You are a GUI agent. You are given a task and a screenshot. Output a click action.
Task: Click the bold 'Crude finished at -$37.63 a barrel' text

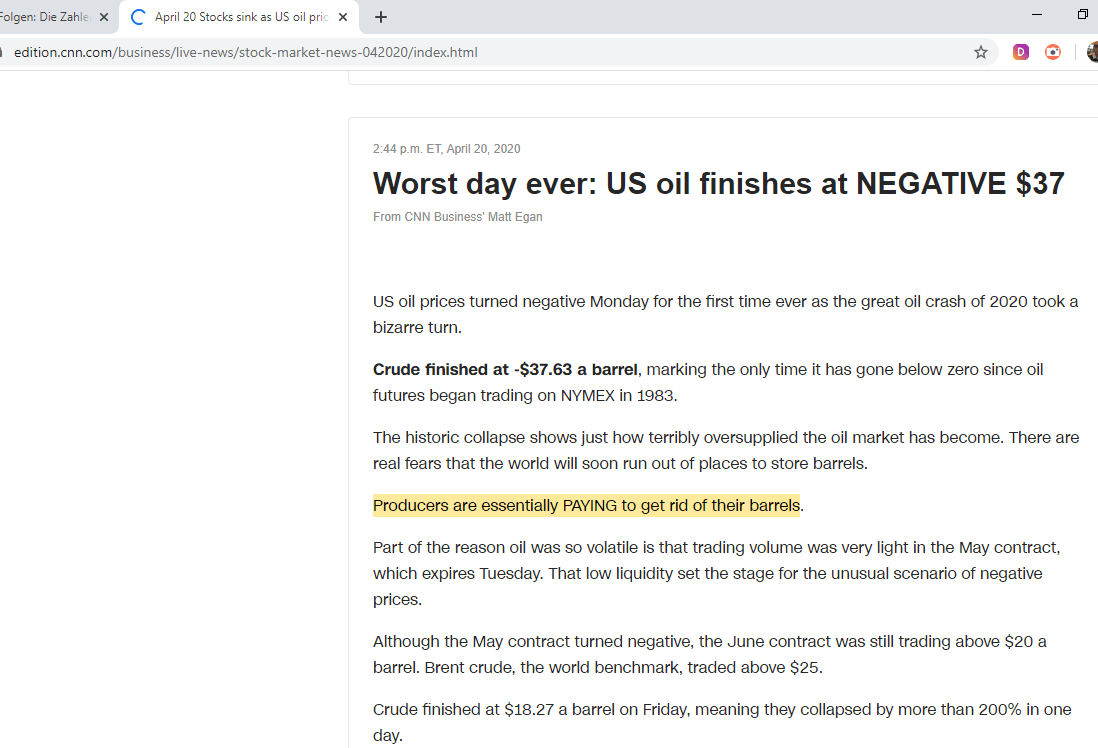(504, 370)
